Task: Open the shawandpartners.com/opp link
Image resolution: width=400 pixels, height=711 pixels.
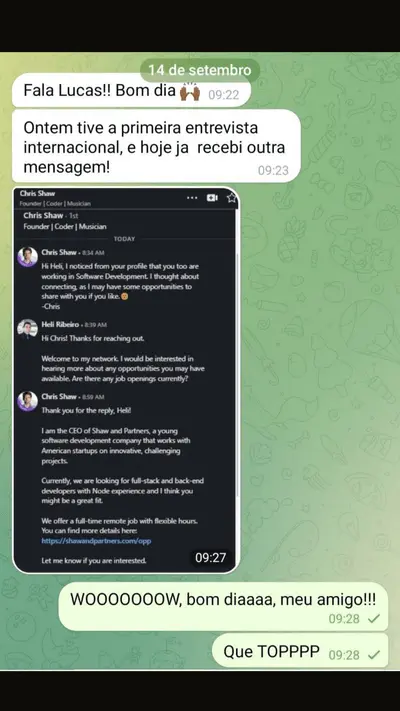Action: click(96, 541)
